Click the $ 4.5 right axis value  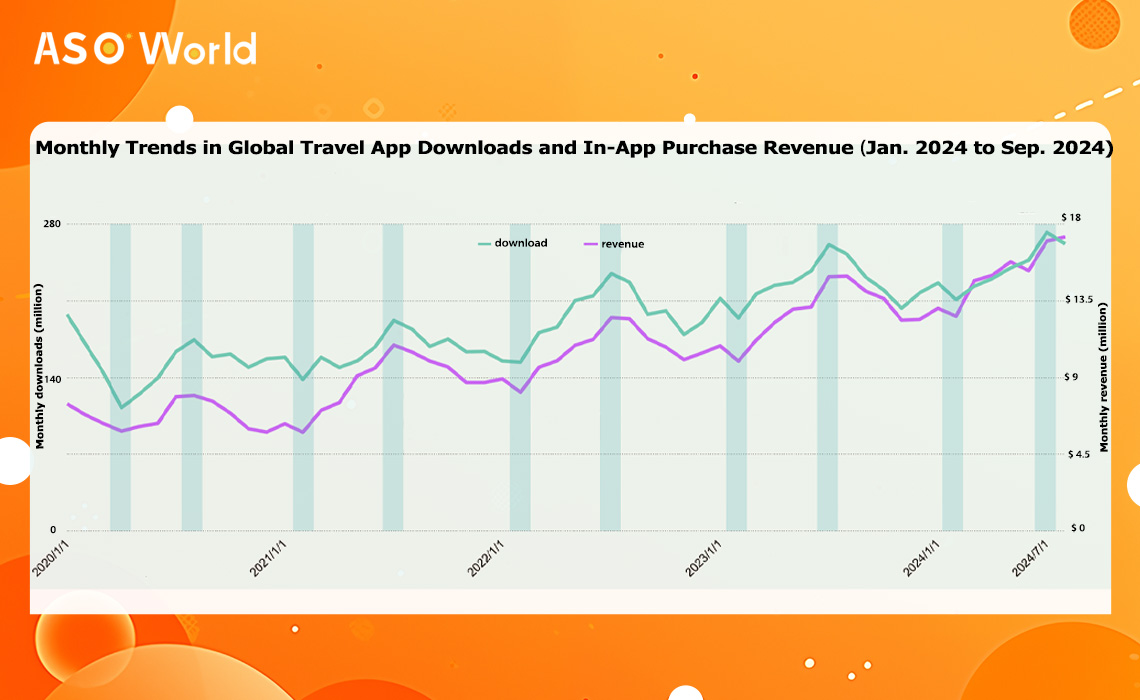[x=1079, y=454]
